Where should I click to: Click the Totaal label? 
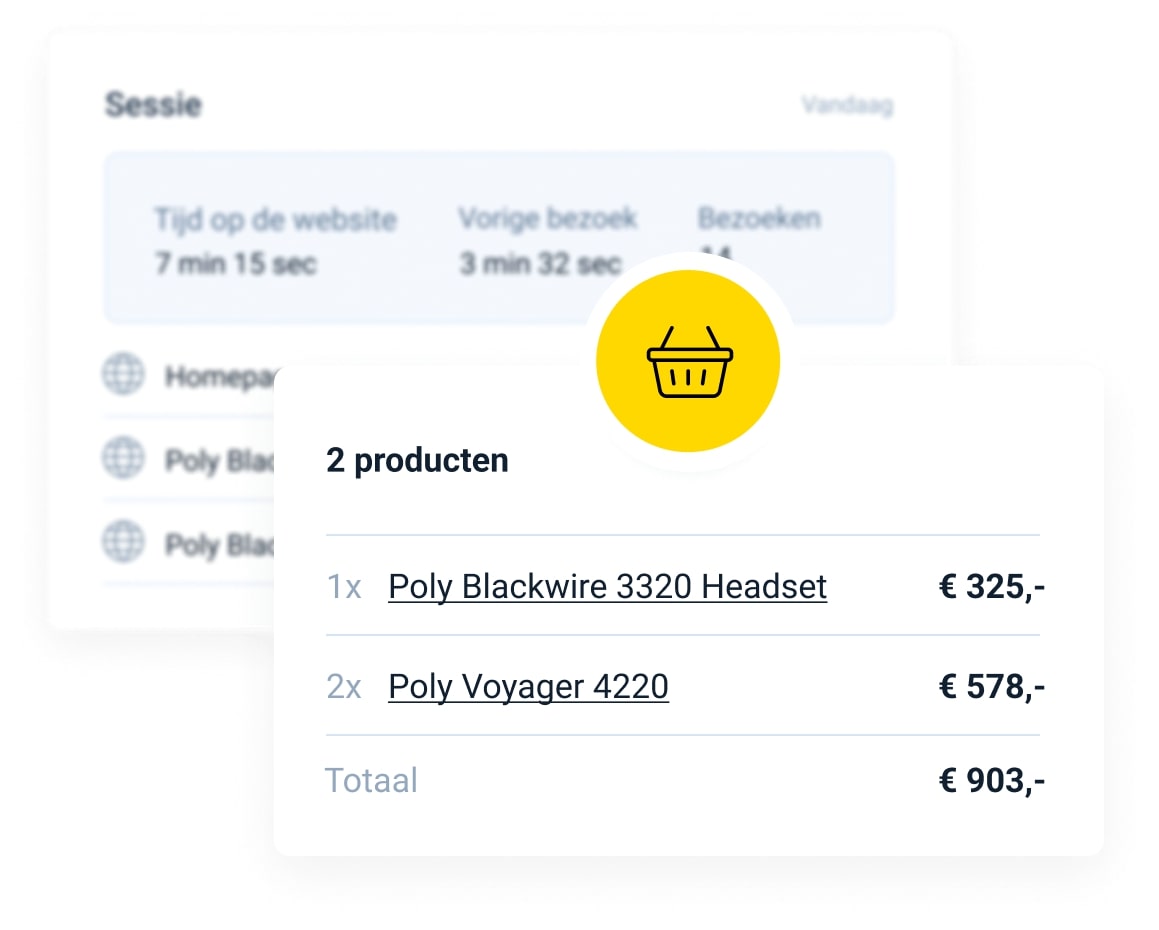pos(372,781)
